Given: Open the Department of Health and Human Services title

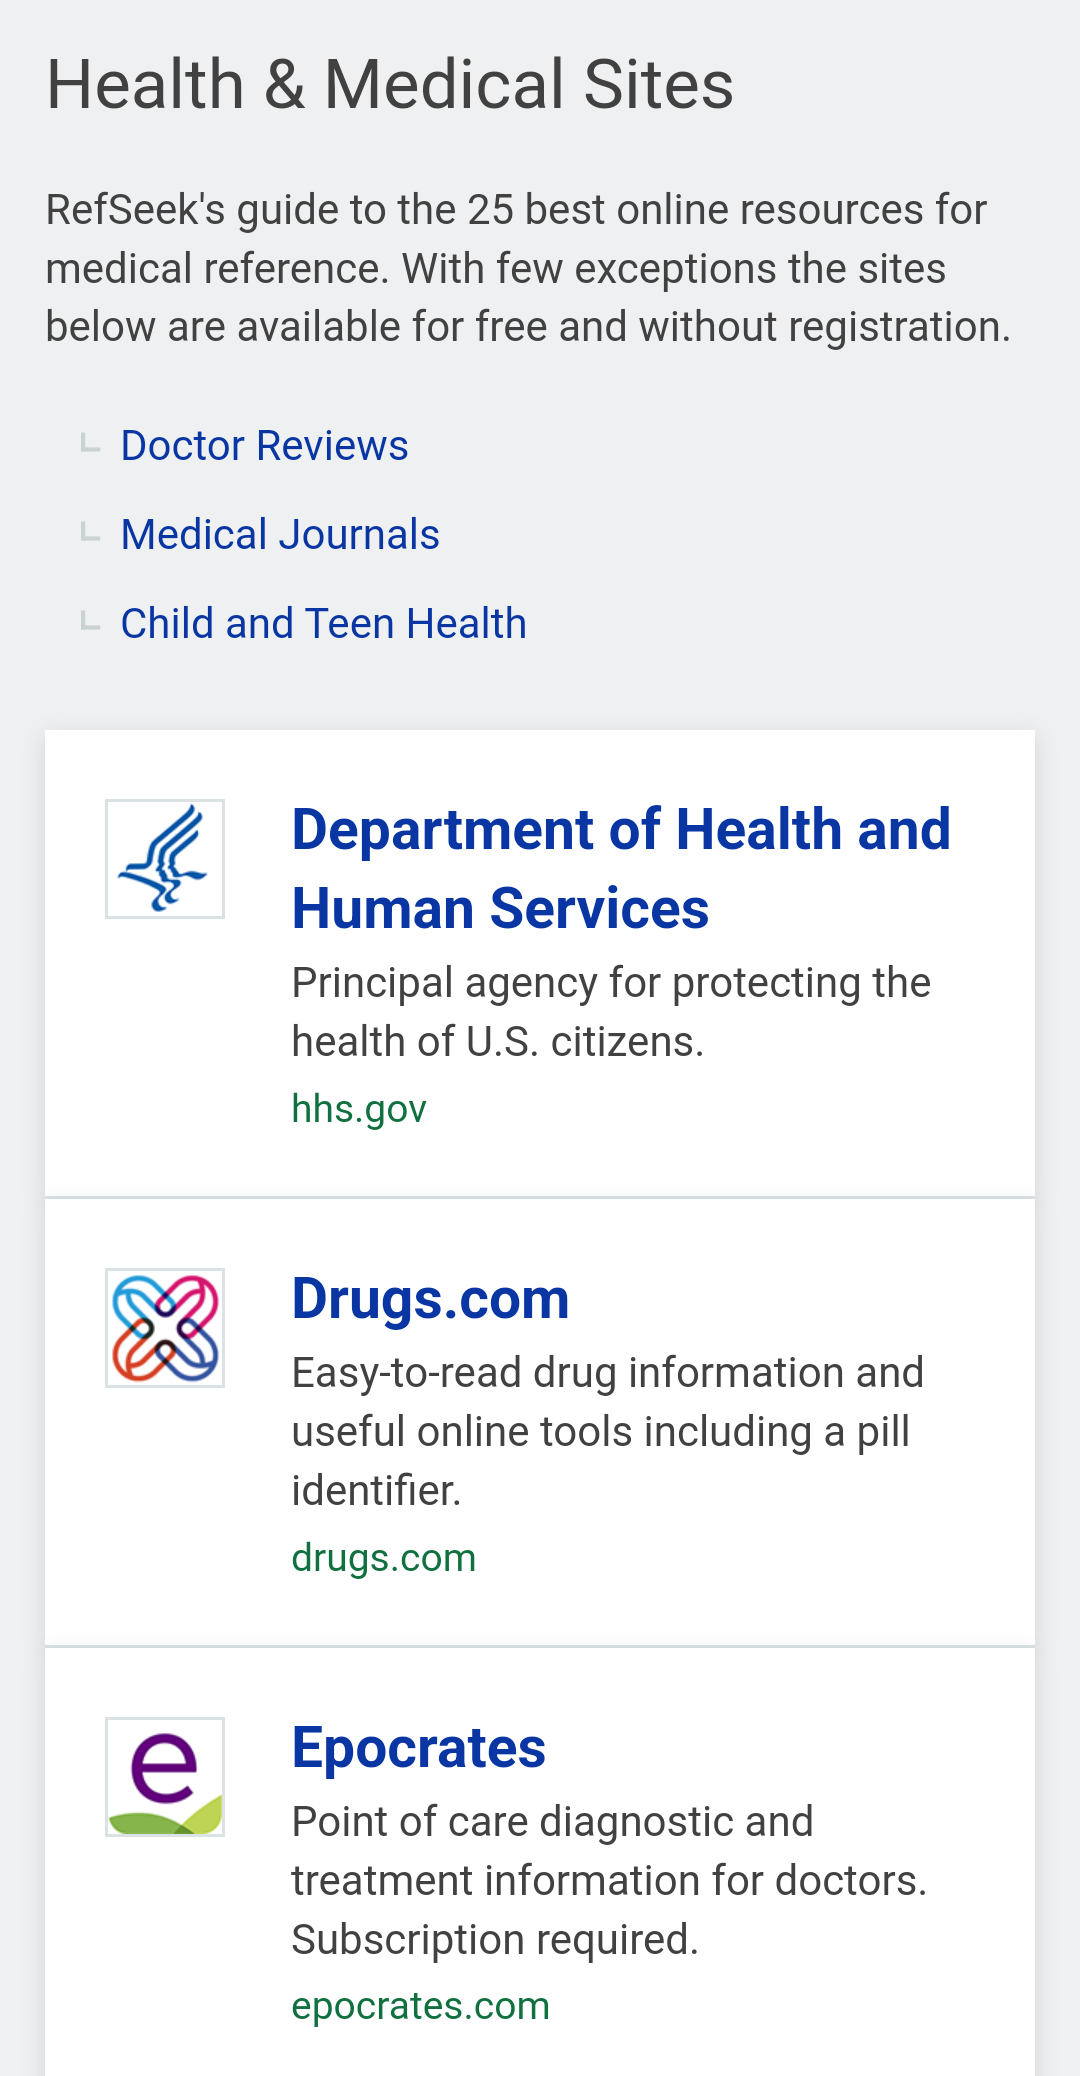Looking at the screenshot, I should click(x=620, y=868).
